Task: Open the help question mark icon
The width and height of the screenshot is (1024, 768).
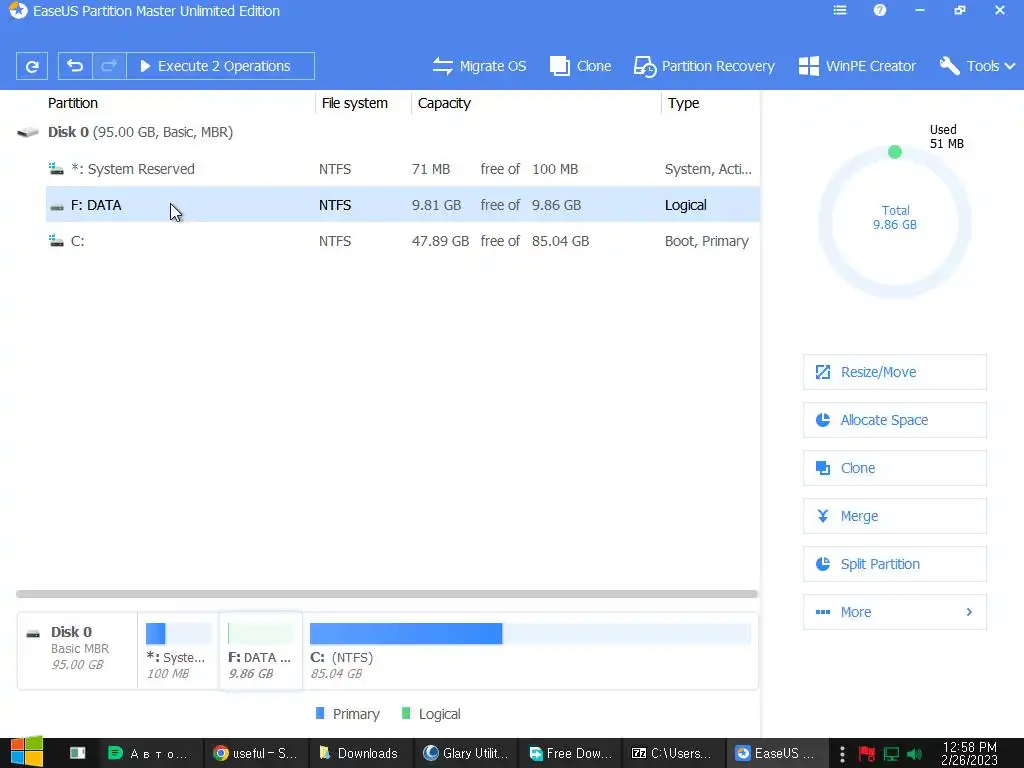Action: coord(880,10)
